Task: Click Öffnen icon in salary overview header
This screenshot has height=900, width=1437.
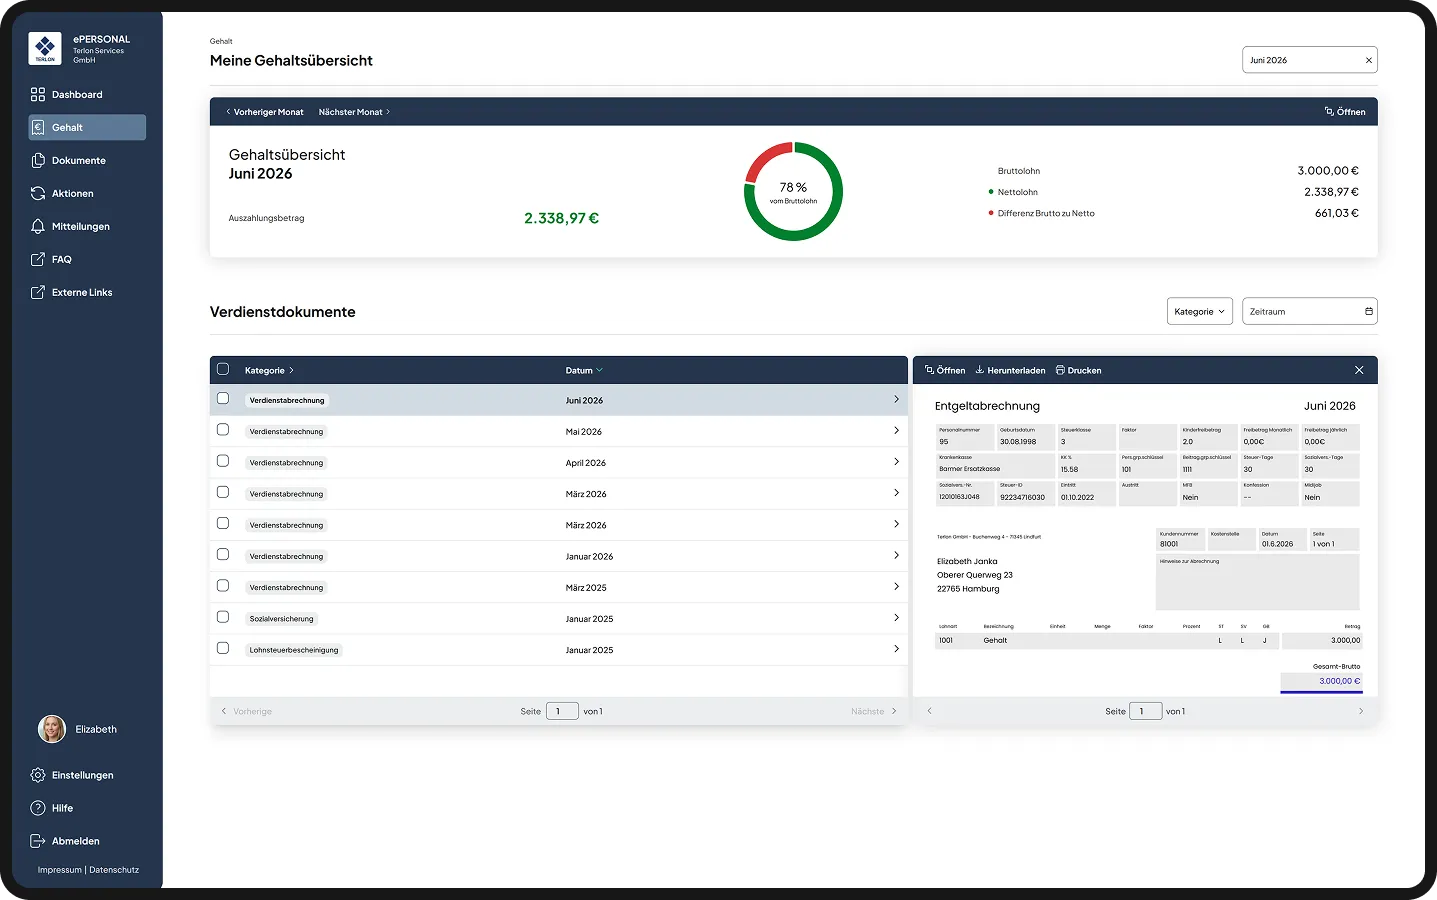Action: click(x=1329, y=112)
